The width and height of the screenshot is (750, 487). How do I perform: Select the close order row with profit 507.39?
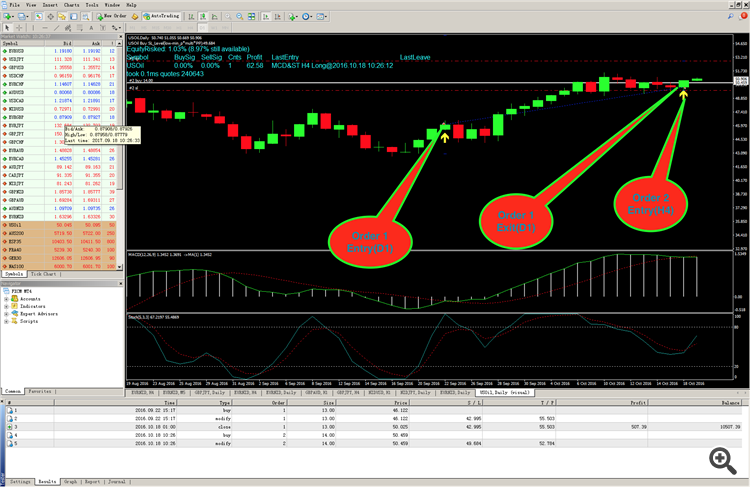(374, 427)
